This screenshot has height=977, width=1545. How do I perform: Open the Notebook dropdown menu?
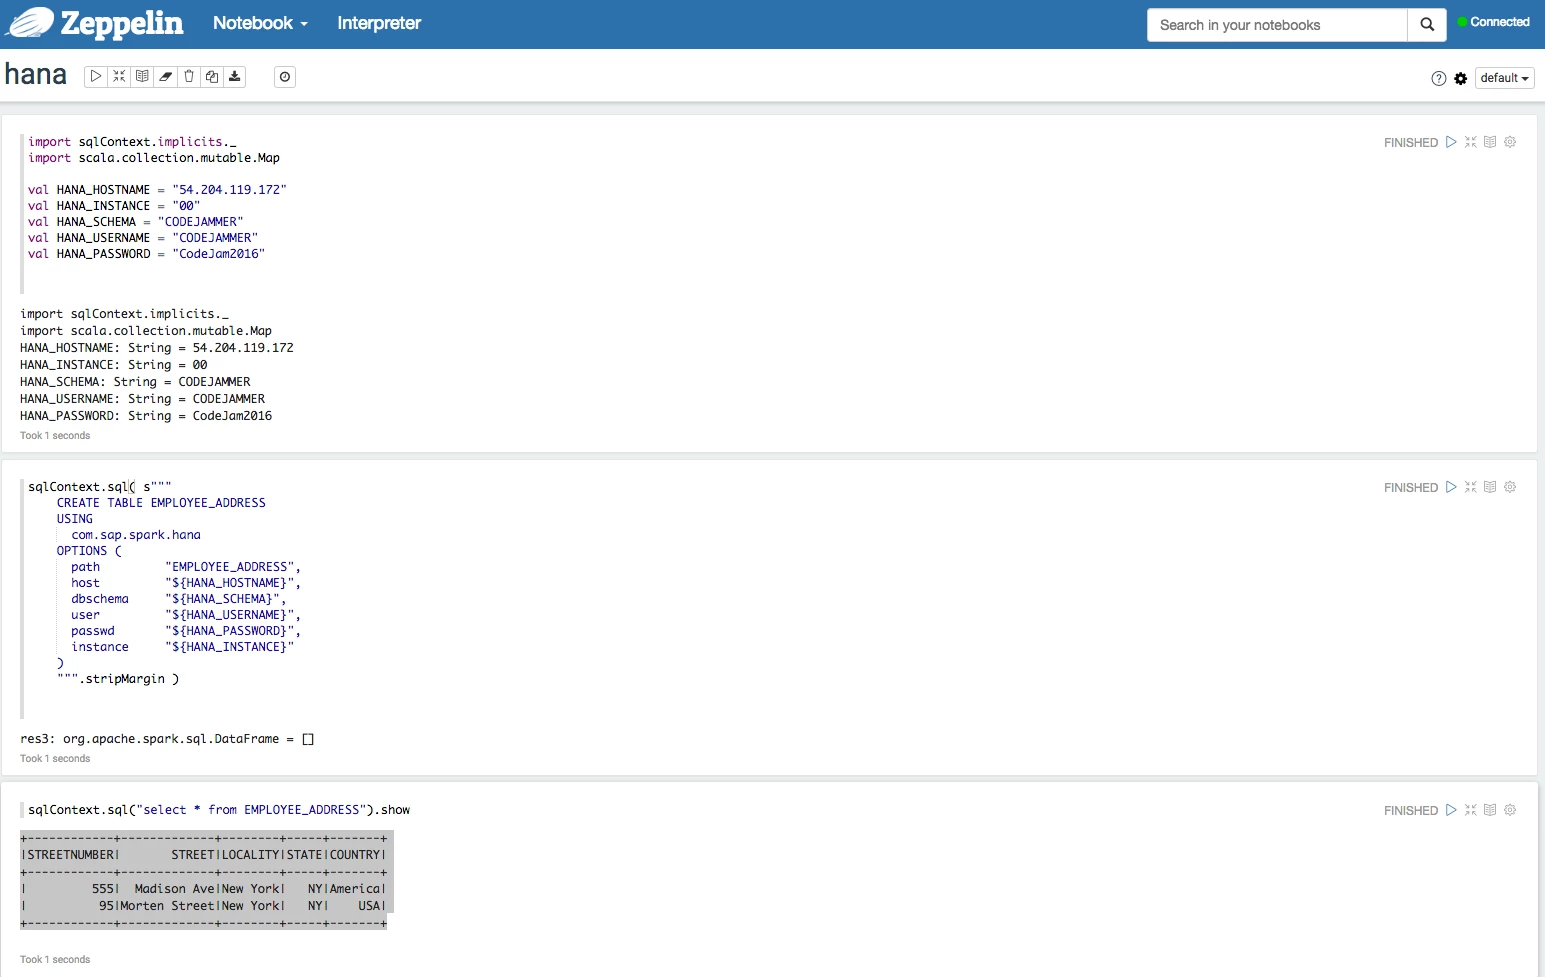260,23
